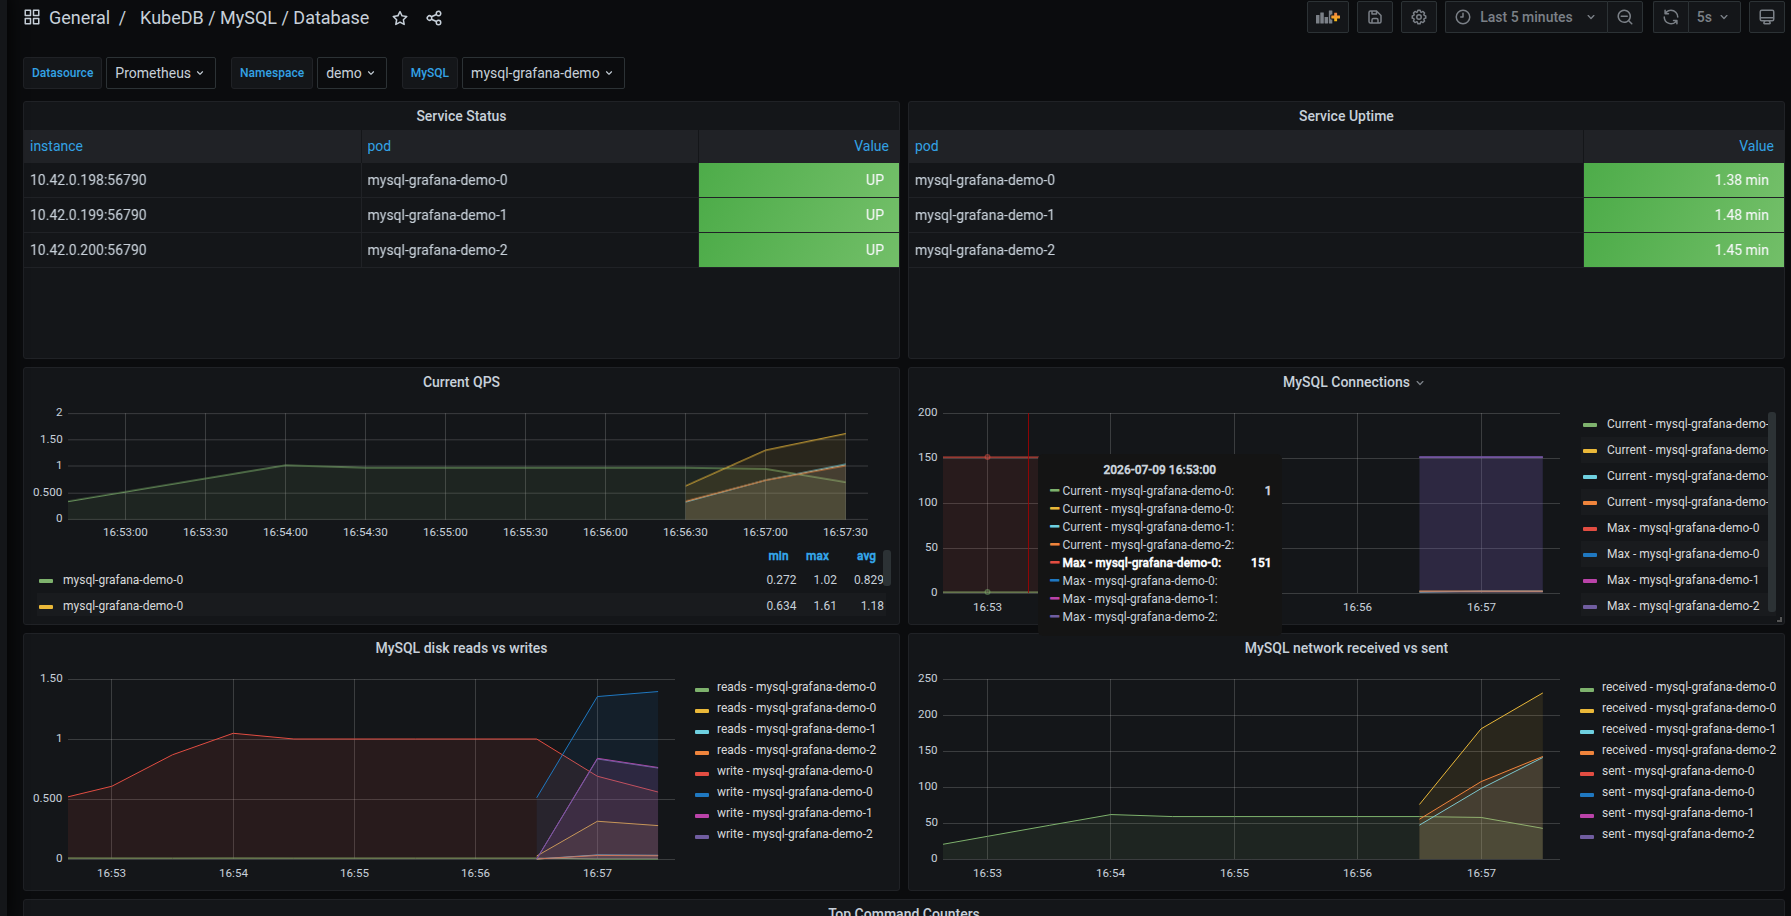Sort Service Uptime by pod column

926,146
